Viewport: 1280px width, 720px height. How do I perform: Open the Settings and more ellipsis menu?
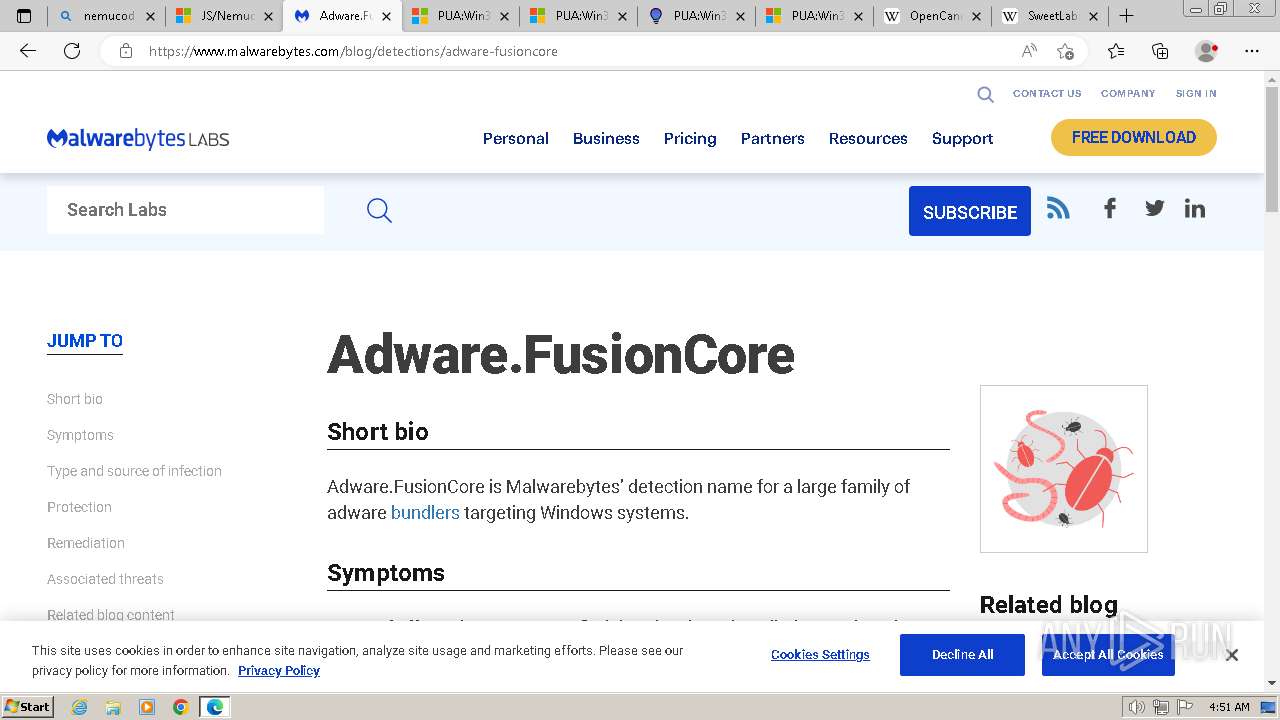1252,51
